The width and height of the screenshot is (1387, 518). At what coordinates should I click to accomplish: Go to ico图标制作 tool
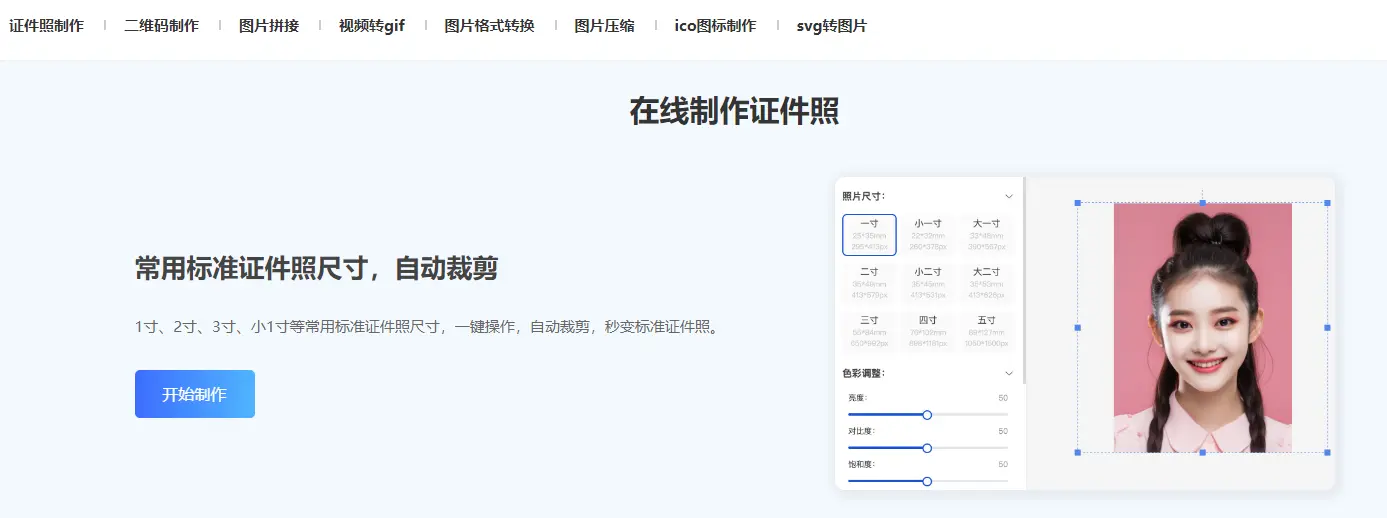715,26
